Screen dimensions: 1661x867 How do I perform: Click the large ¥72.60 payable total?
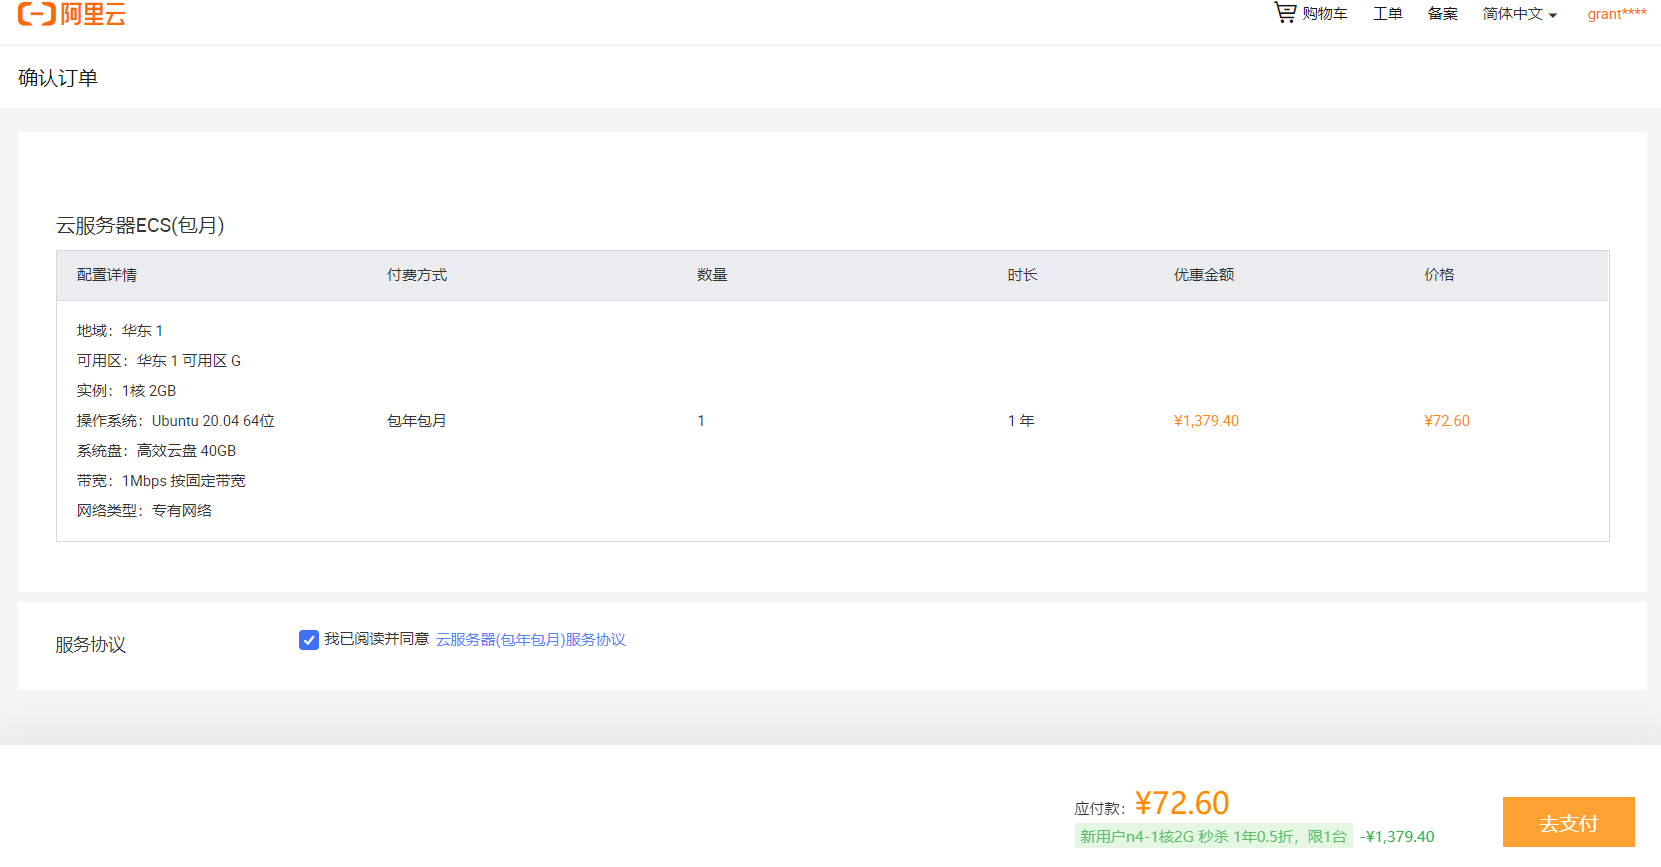click(1182, 803)
